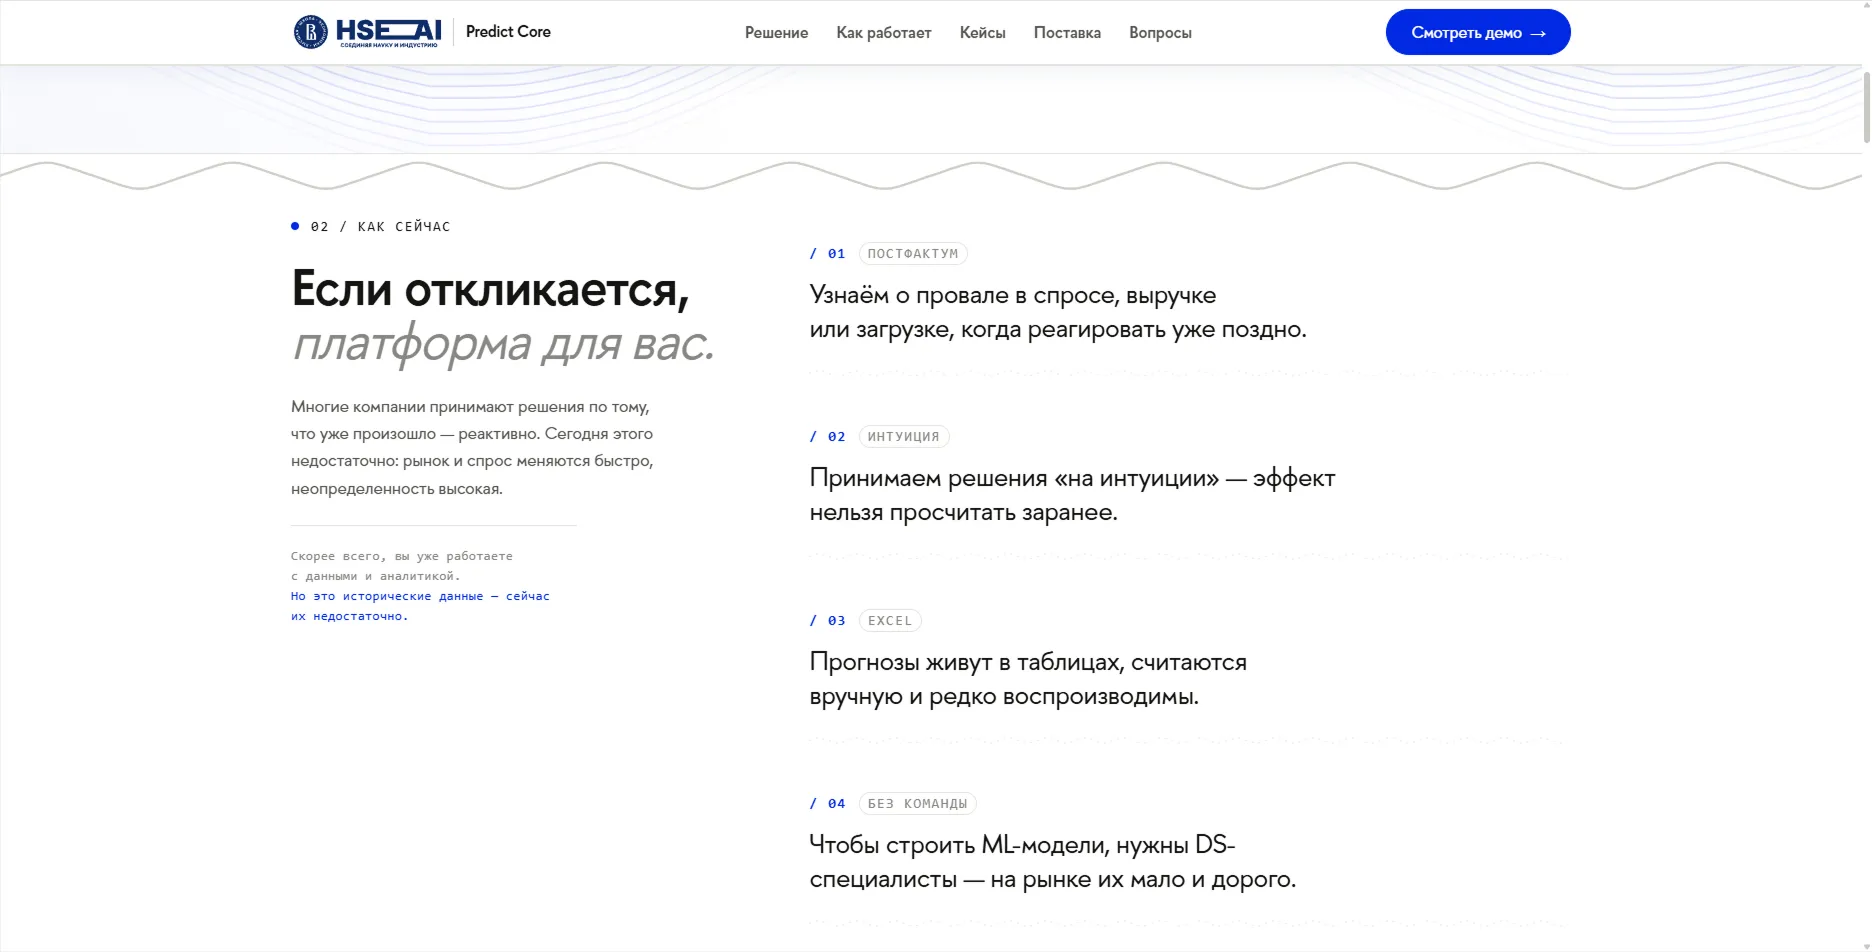Screen dimensions: 1872x952
Task: Click the note Скорее всего, вы уже работаете
Action: tap(402, 566)
